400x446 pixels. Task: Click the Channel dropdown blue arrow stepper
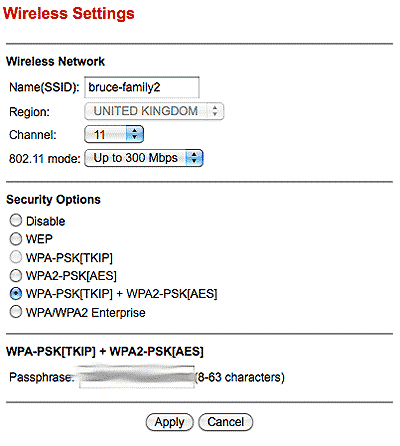click(x=135, y=134)
